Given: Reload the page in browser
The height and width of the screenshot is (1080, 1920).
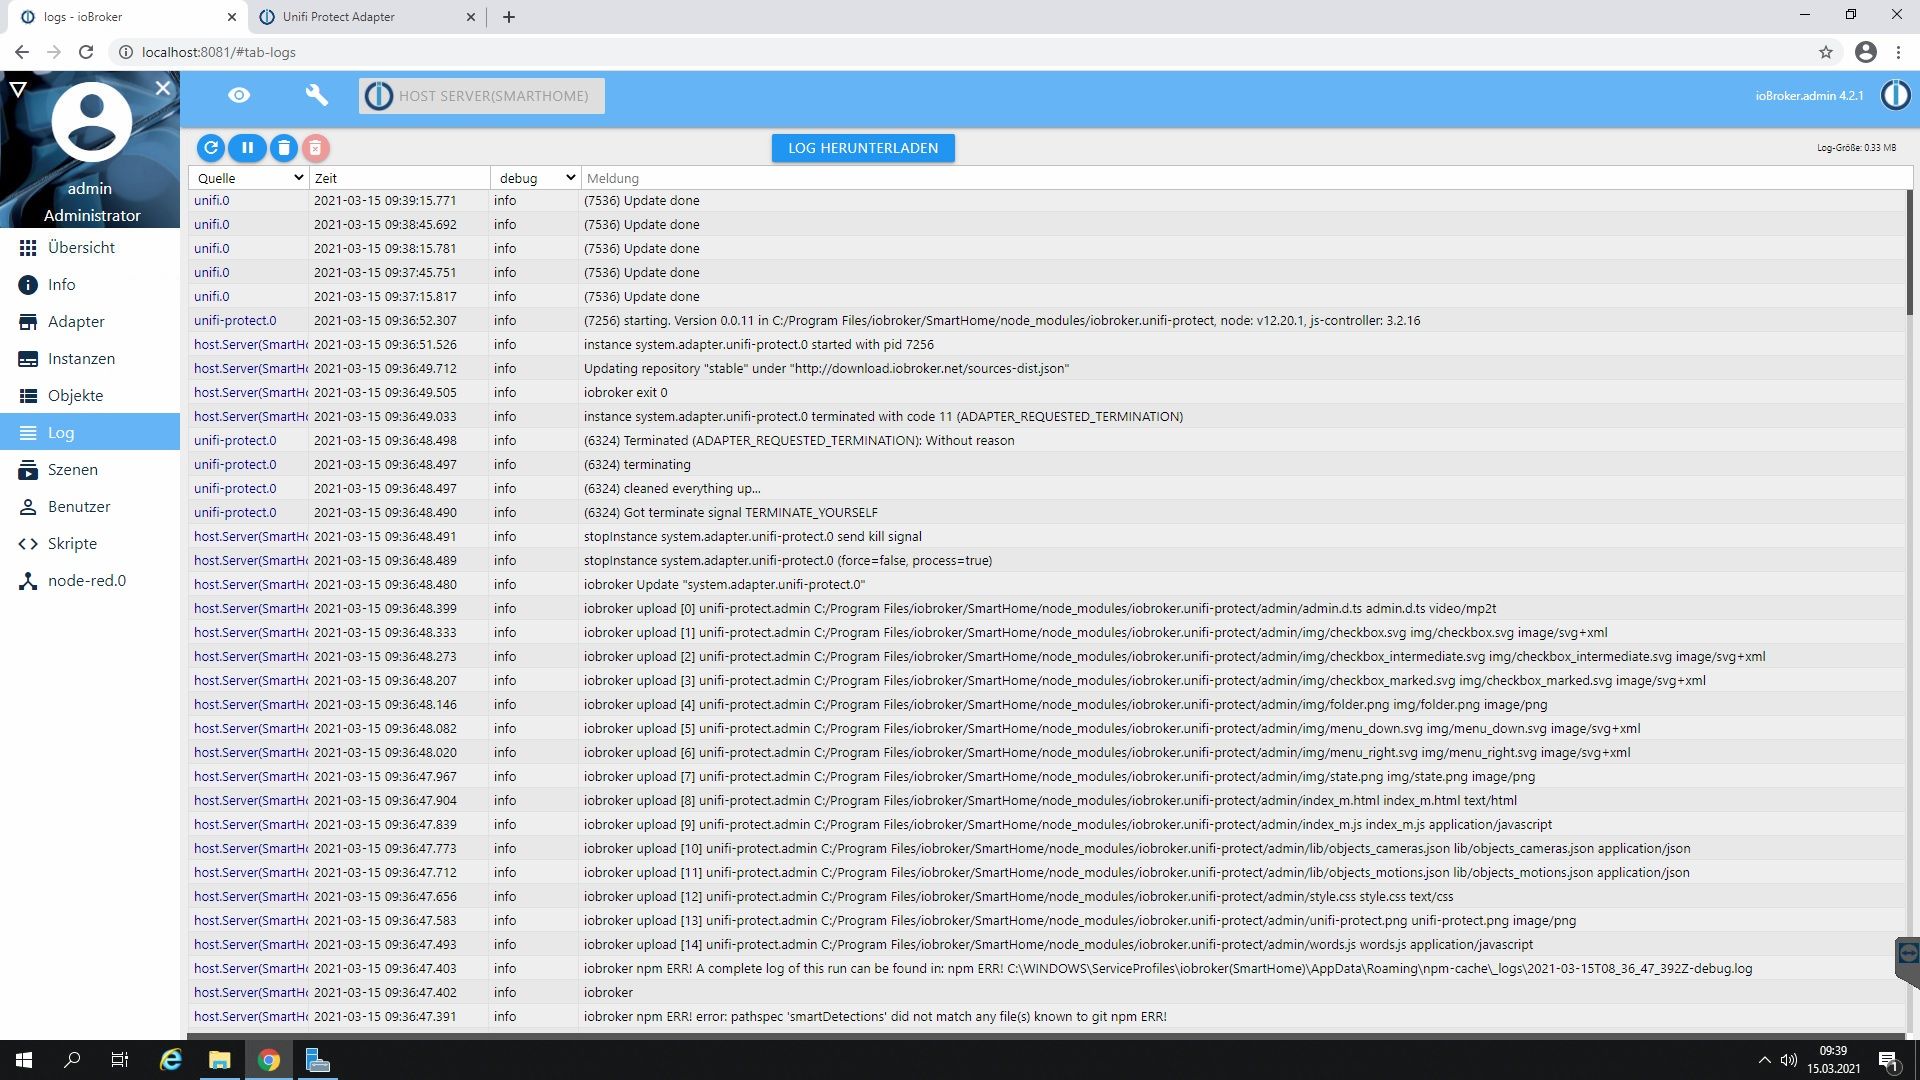Looking at the screenshot, I should coord(86,52).
